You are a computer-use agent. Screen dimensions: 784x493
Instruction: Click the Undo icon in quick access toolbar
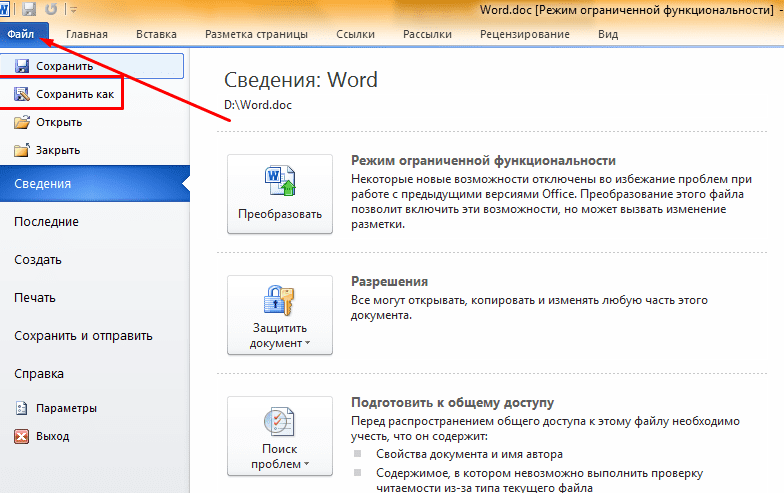click(51, 9)
